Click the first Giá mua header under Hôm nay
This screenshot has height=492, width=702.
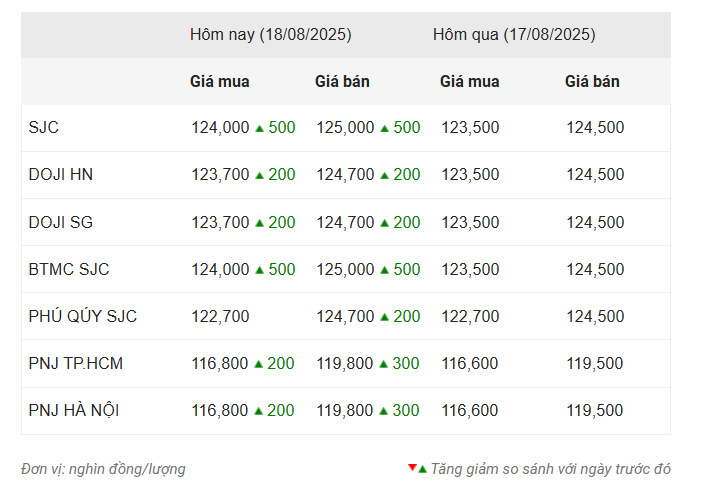(219, 82)
